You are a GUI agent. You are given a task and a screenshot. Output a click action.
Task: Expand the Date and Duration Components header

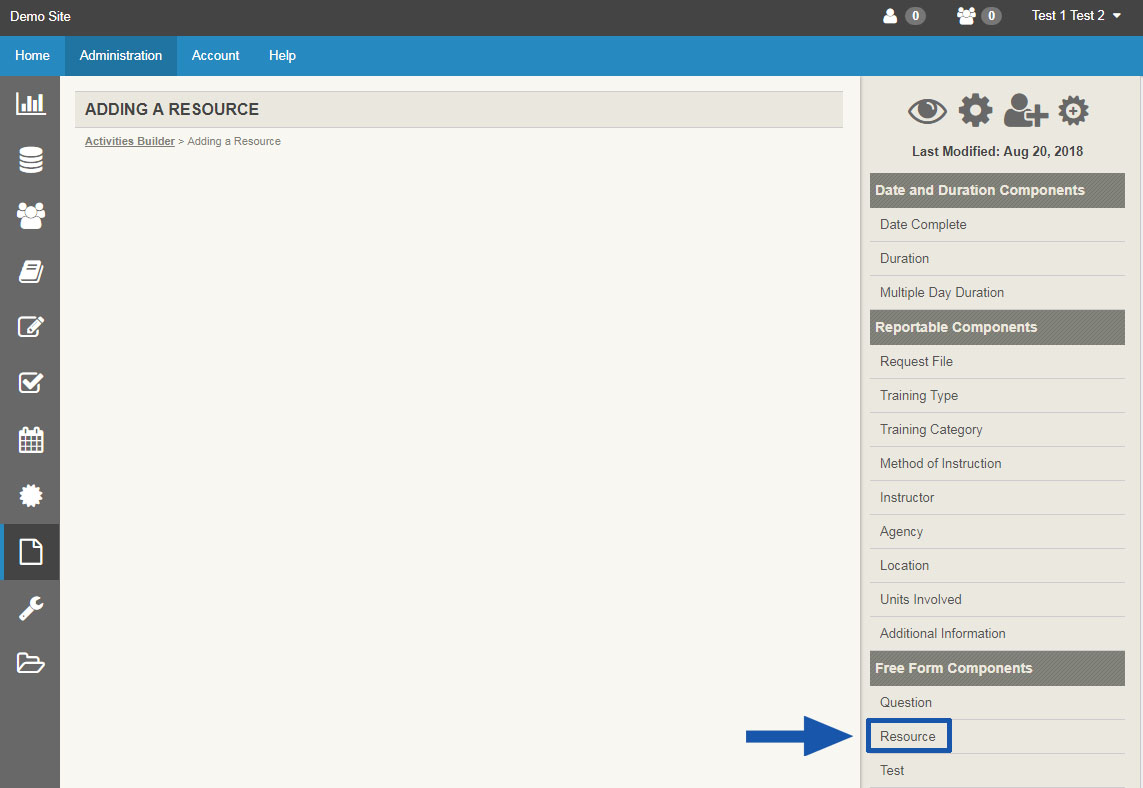996,190
